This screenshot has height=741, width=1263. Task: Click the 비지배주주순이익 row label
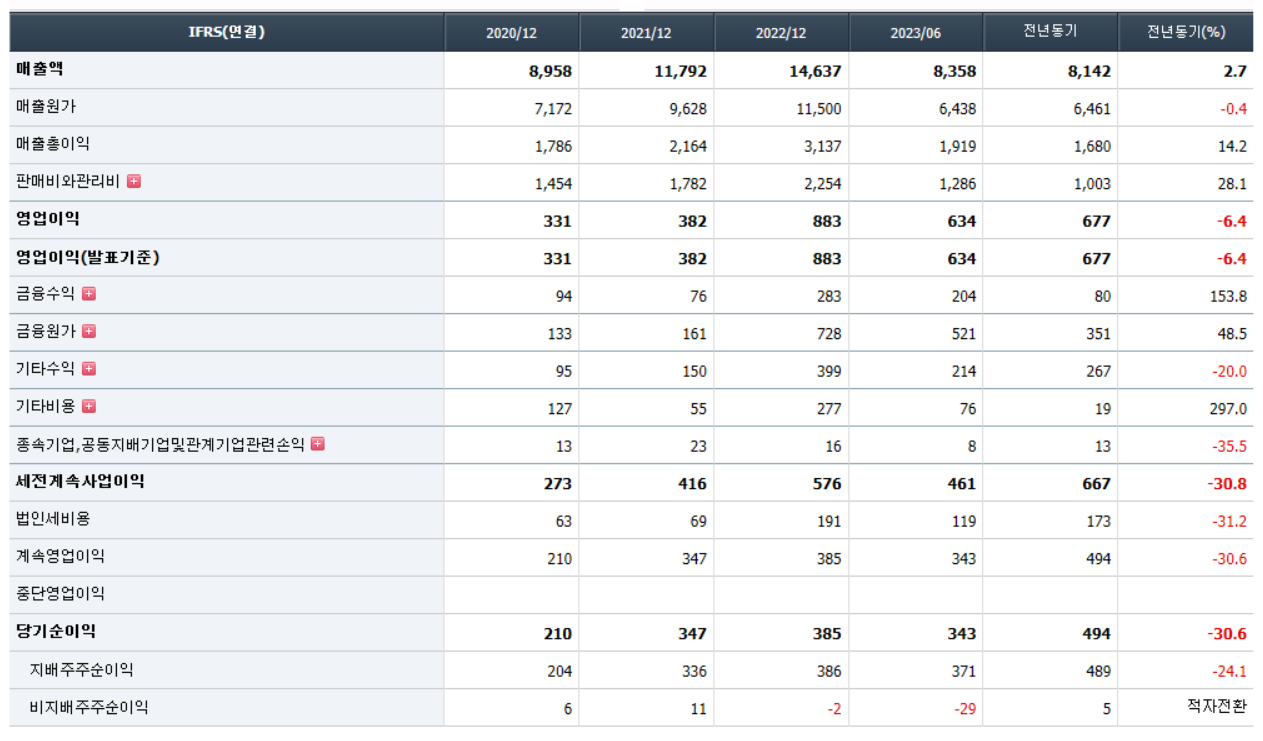coord(90,707)
